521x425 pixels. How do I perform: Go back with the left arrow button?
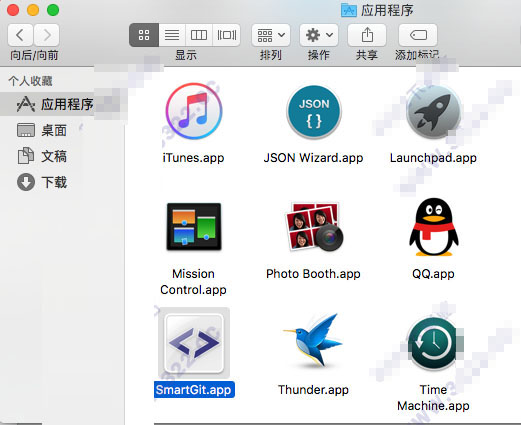(20, 35)
